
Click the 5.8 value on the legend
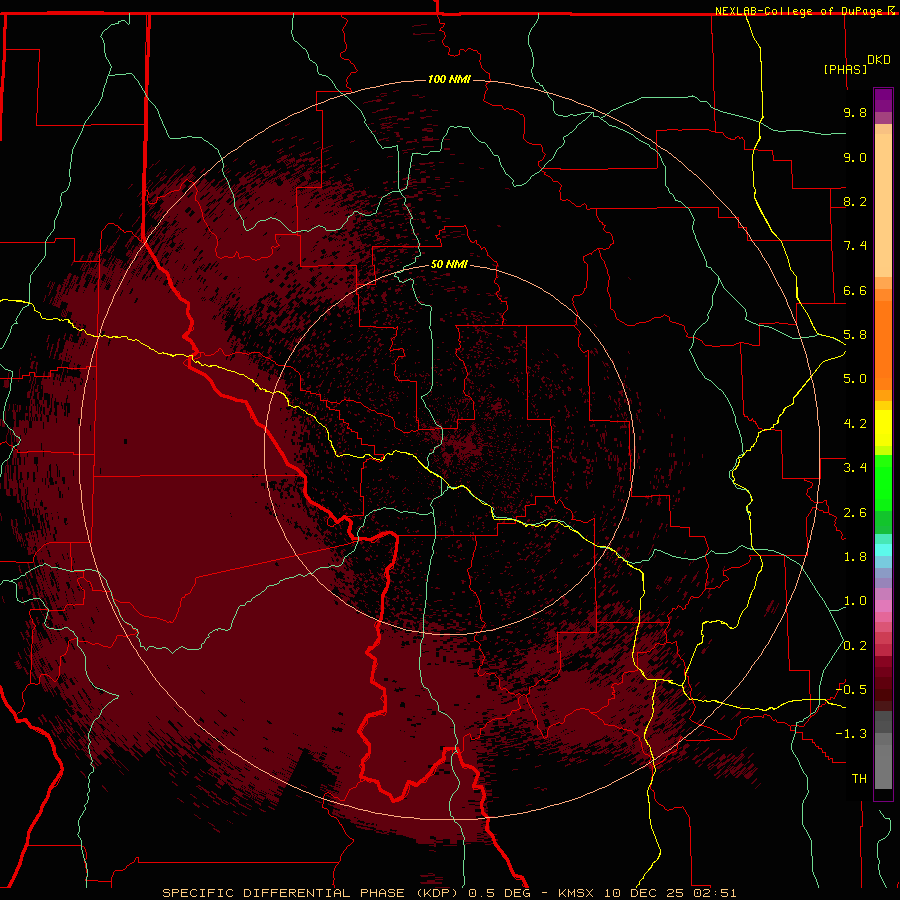click(x=855, y=335)
